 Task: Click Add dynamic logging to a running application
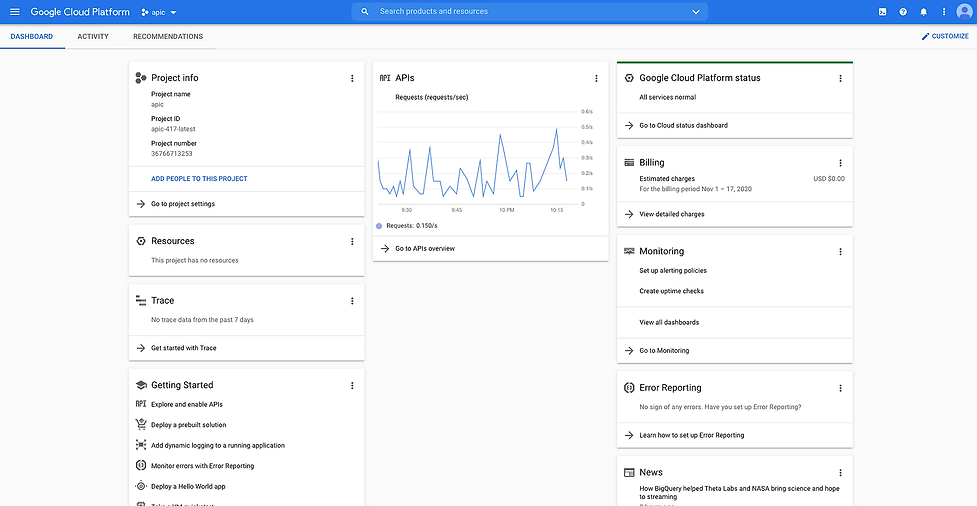(218, 446)
